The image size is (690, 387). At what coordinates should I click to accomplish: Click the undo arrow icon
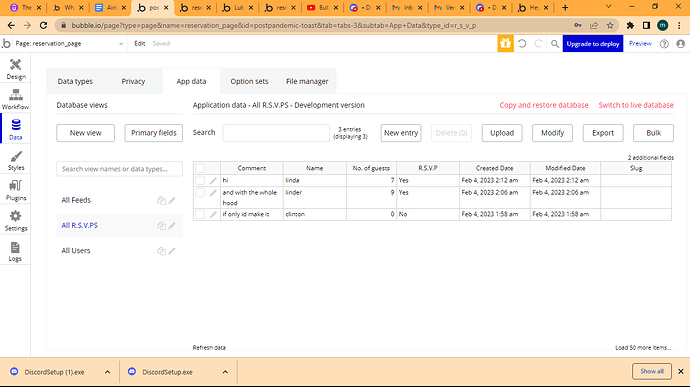tap(522, 44)
